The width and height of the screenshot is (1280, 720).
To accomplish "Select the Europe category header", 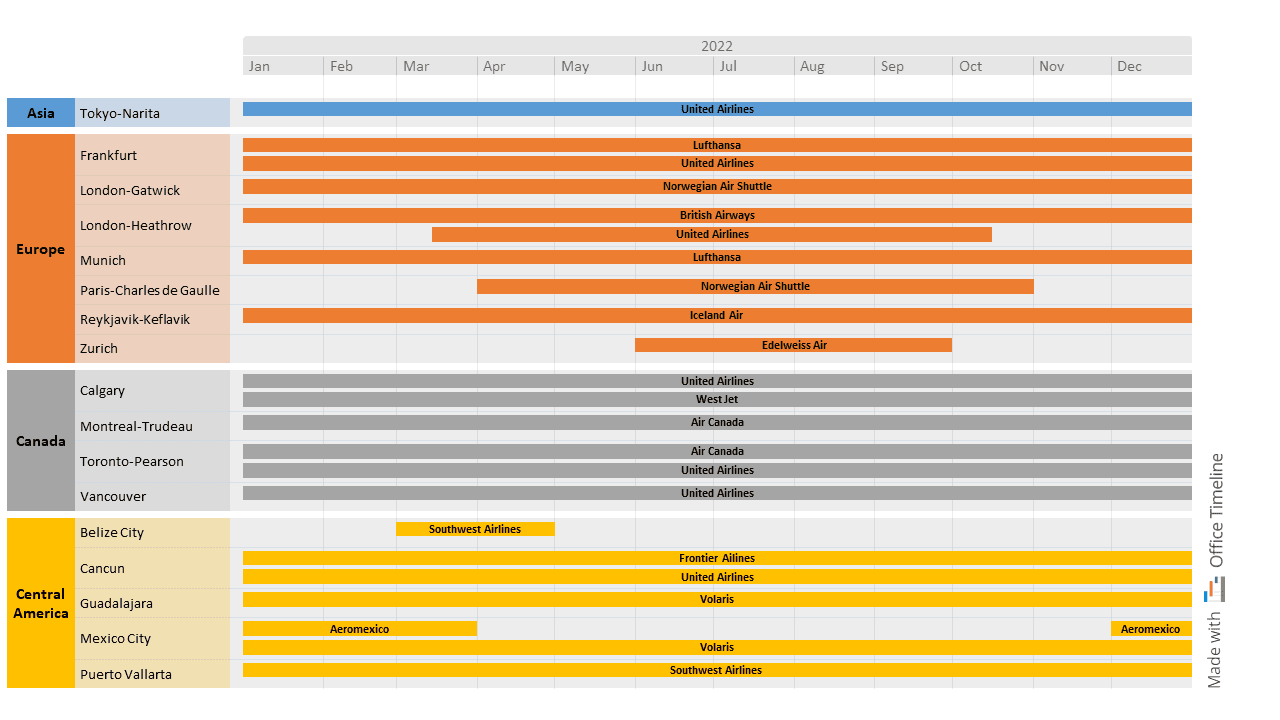I will [40, 249].
